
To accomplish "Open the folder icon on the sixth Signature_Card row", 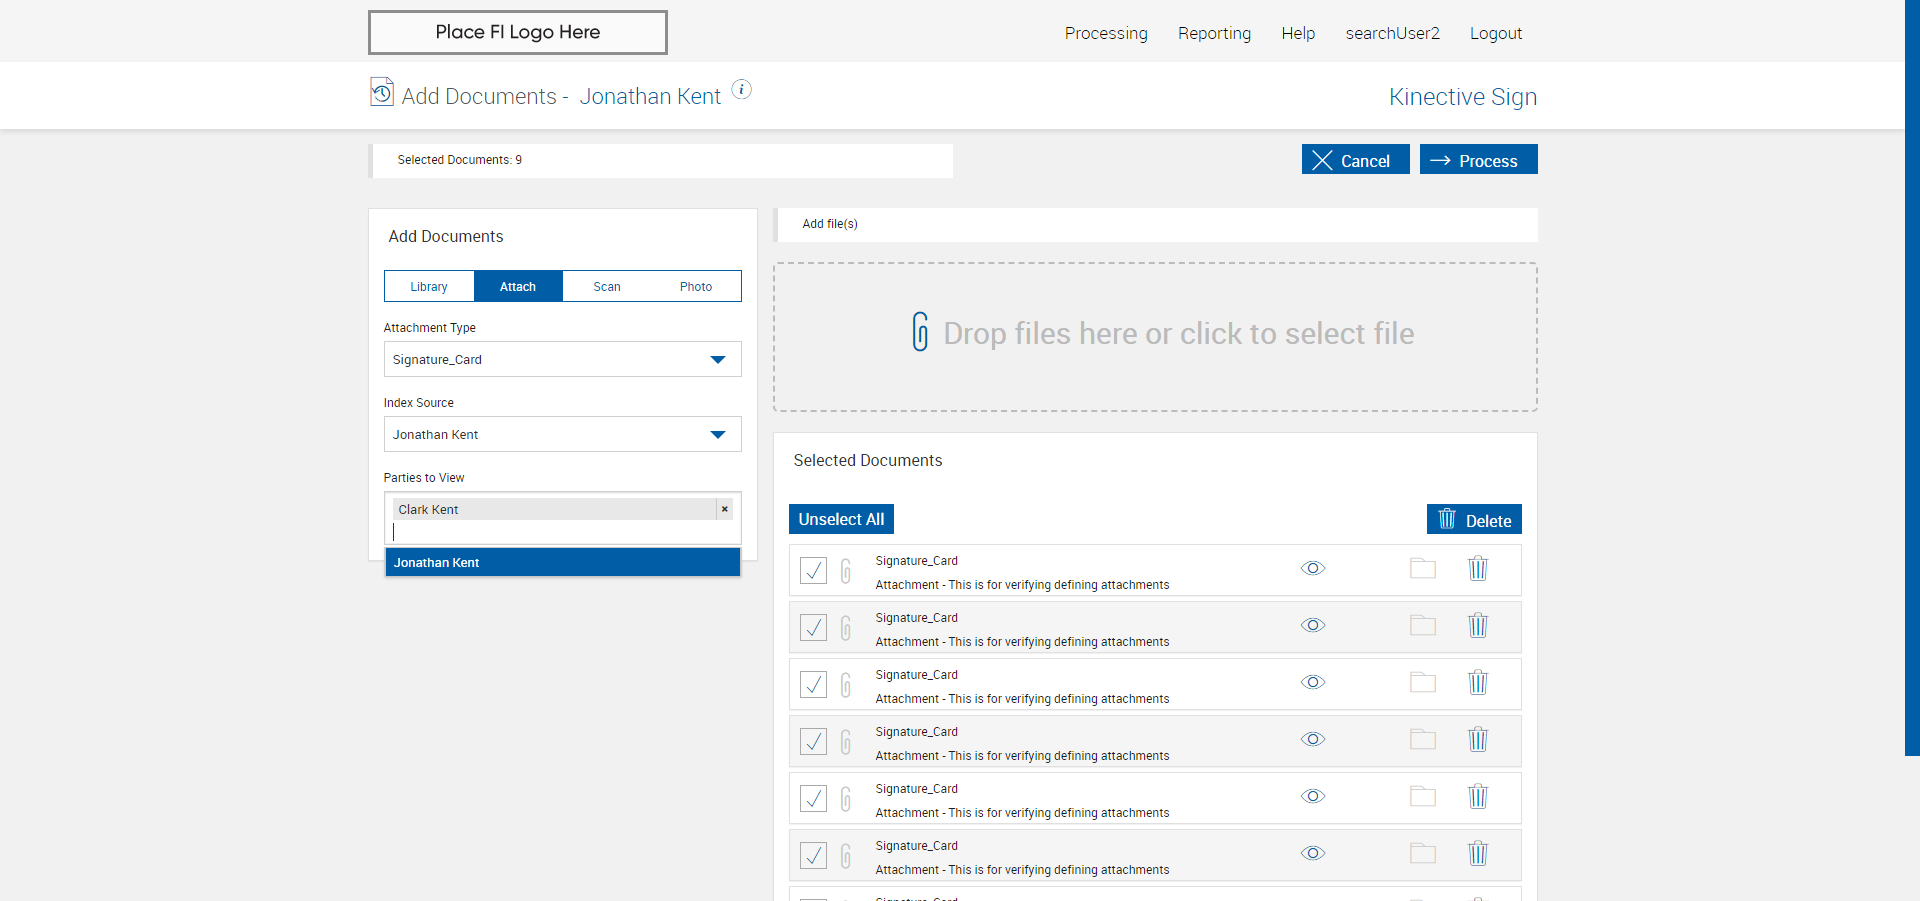I will click(1422, 854).
